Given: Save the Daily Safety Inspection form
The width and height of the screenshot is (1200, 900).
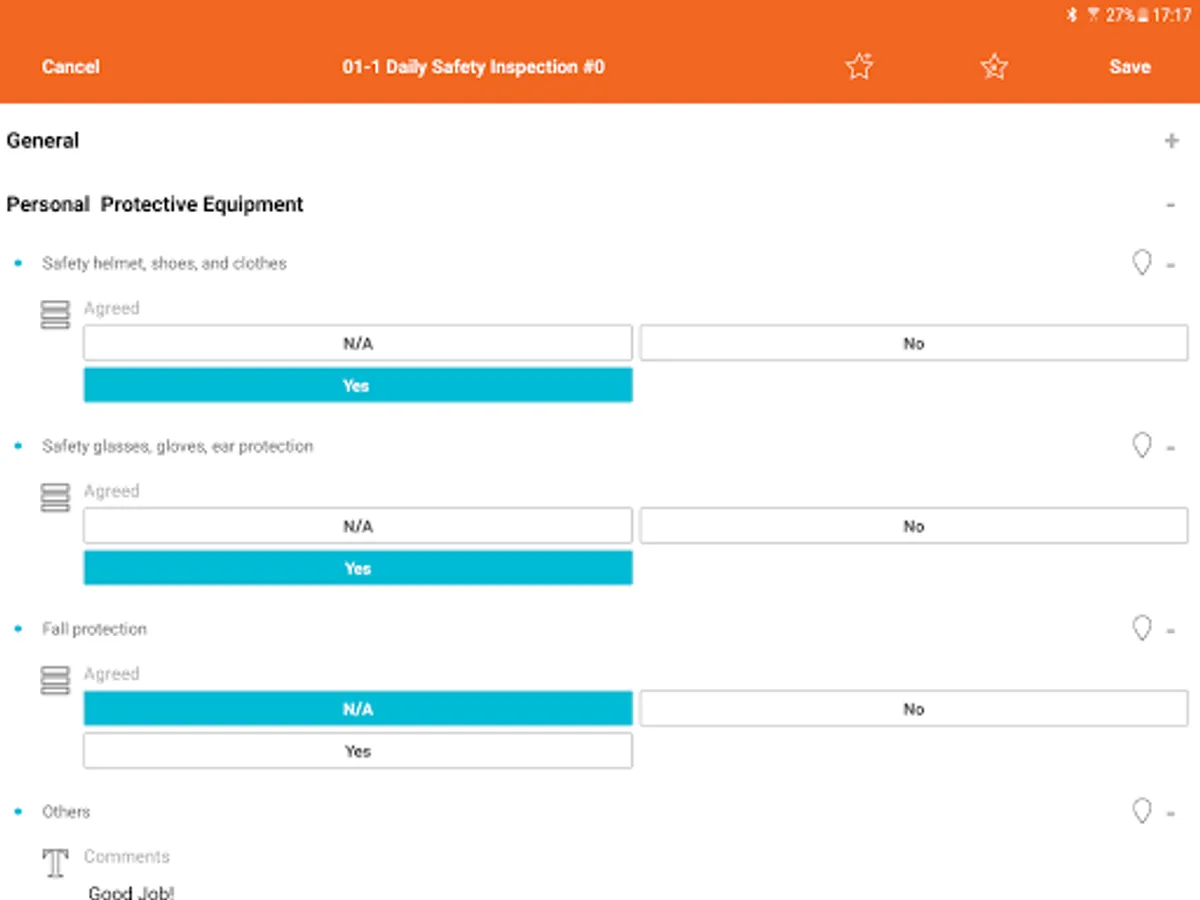Looking at the screenshot, I should (1129, 67).
